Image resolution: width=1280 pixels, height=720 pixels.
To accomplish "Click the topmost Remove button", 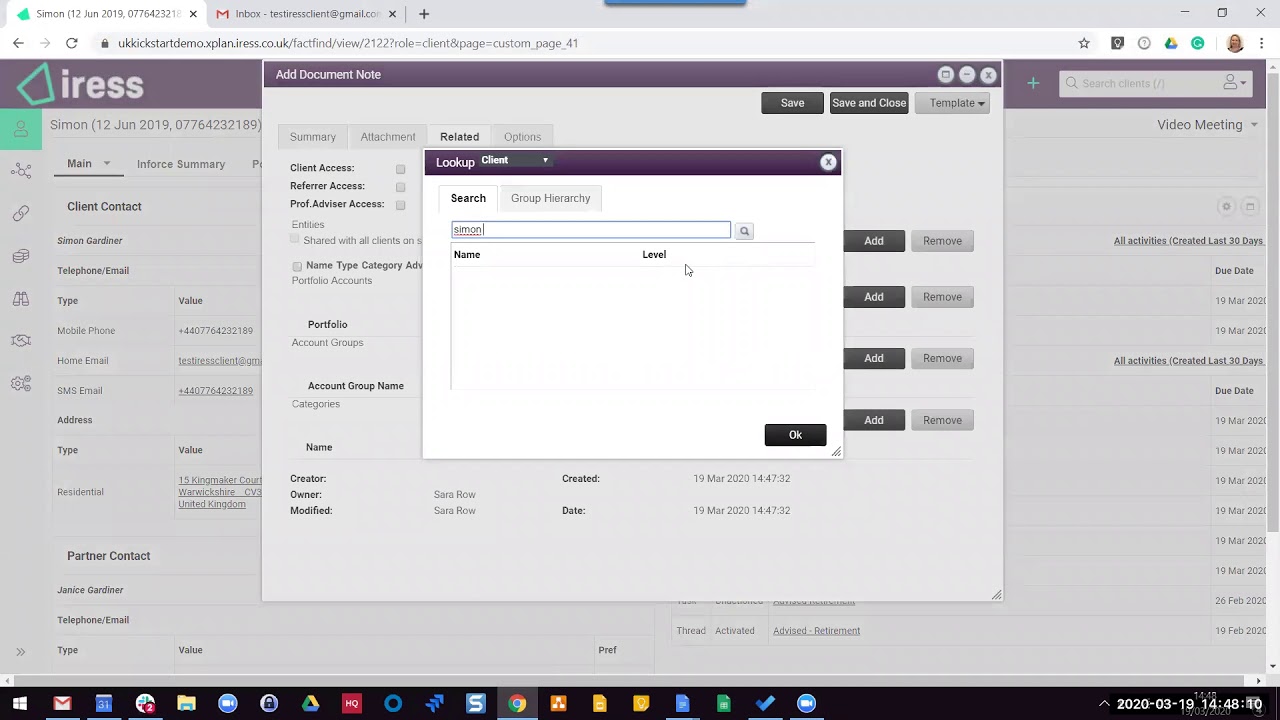I will [x=942, y=241].
